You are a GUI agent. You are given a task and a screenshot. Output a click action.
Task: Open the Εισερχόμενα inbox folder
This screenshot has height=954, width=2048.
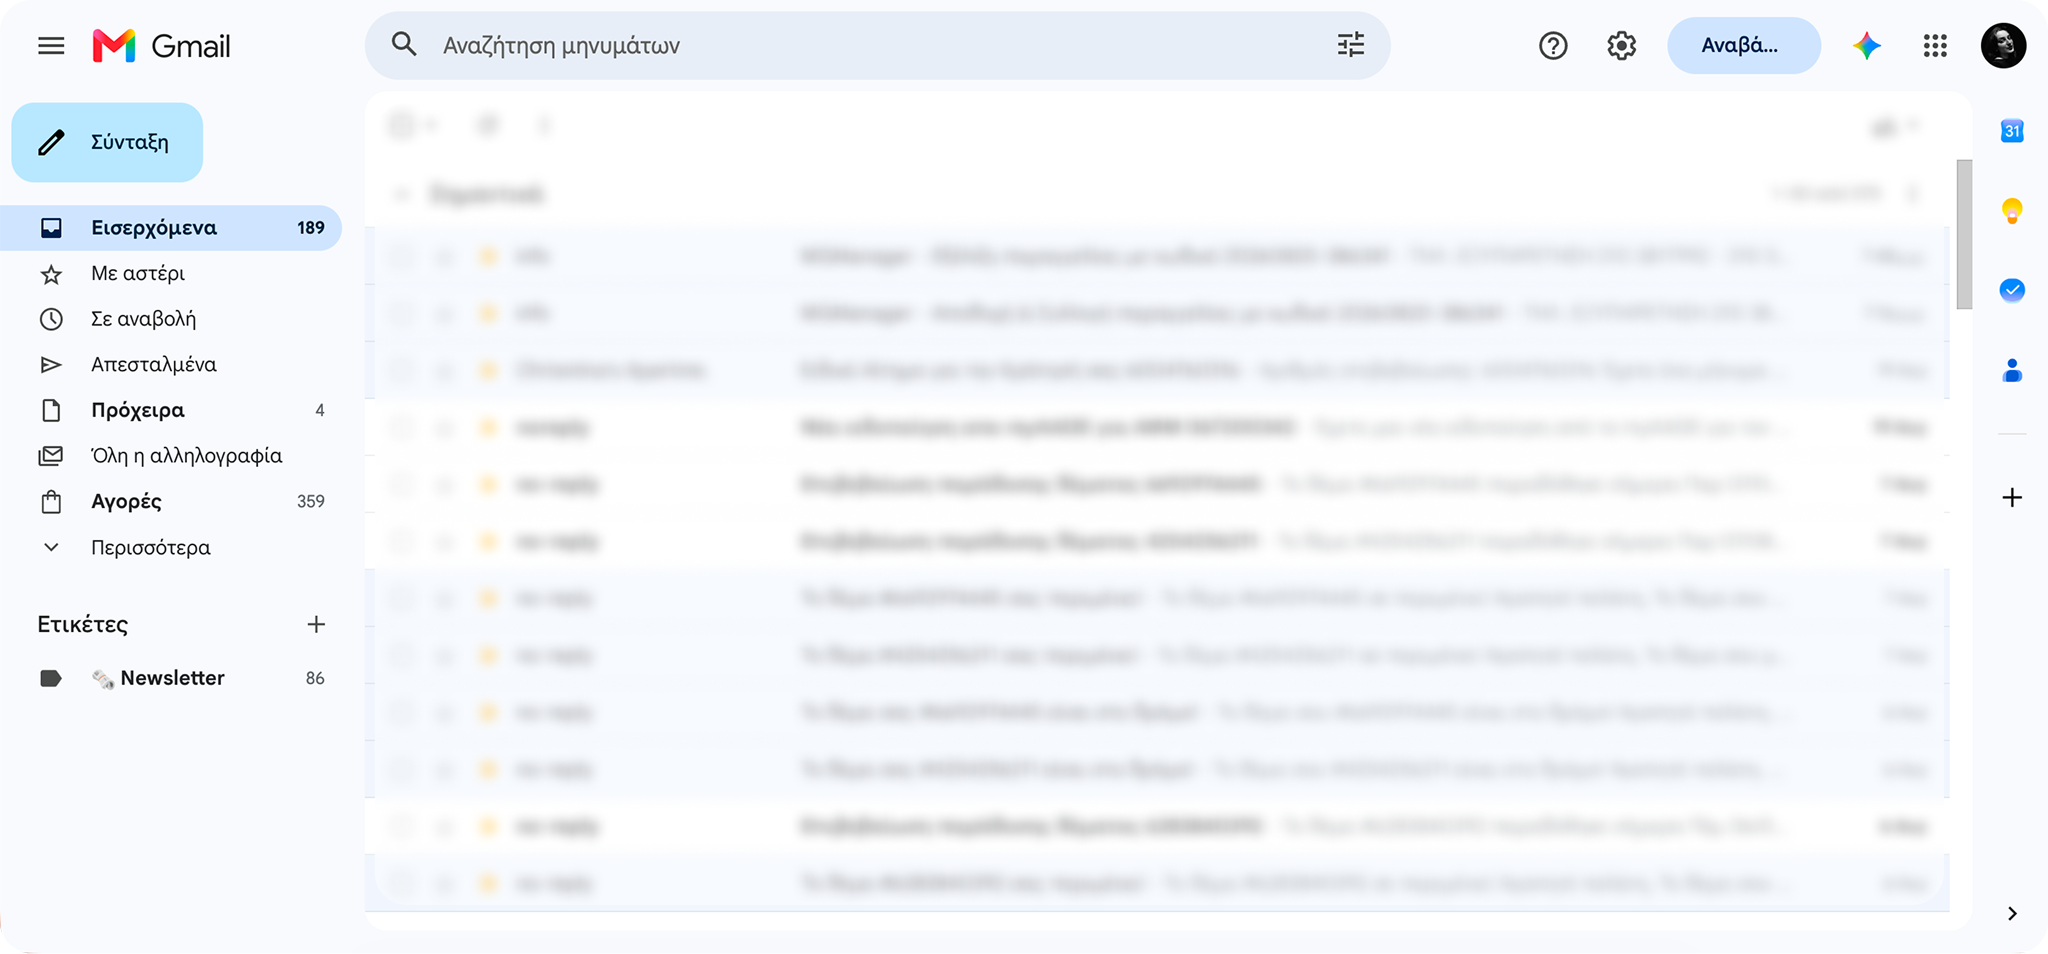[x=171, y=227]
